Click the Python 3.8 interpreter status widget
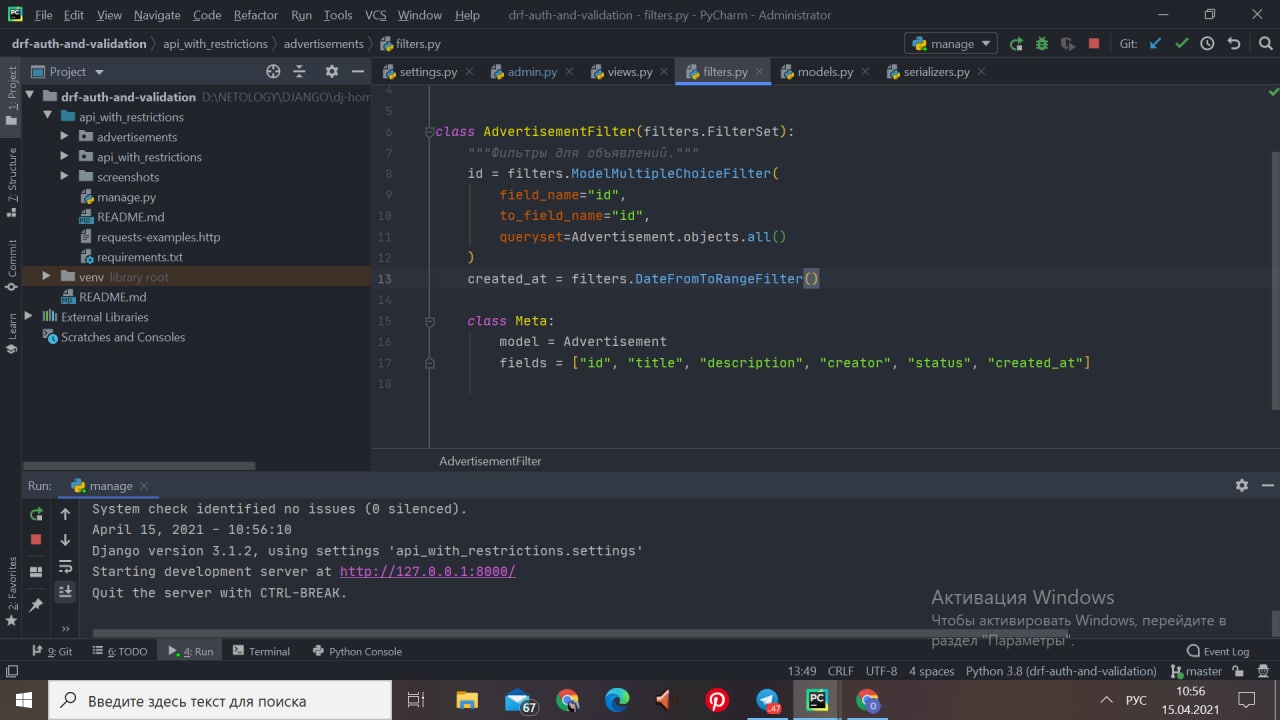Image resolution: width=1280 pixels, height=720 pixels. [x=1061, y=671]
